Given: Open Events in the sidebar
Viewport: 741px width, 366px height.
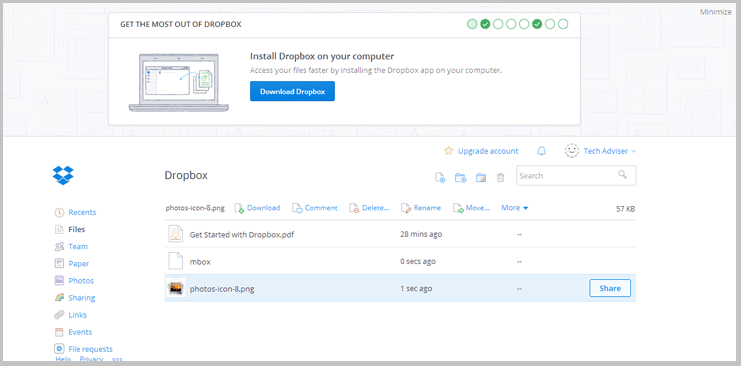Looking at the screenshot, I should click(x=80, y=332).
